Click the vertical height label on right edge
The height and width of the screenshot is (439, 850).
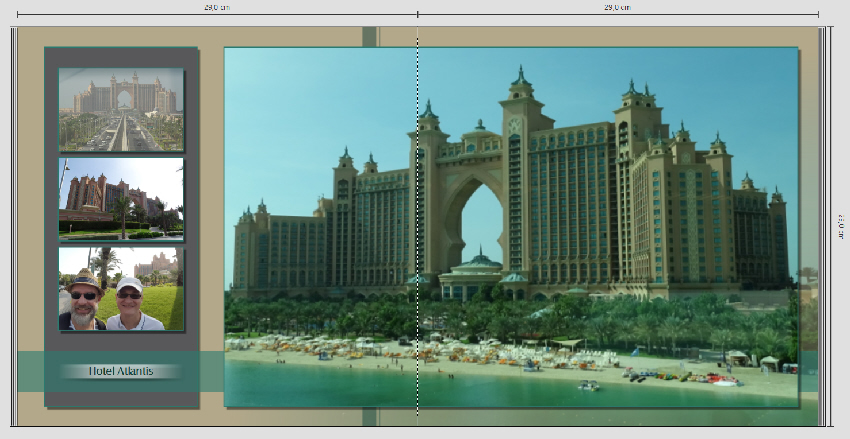[840, 227]
